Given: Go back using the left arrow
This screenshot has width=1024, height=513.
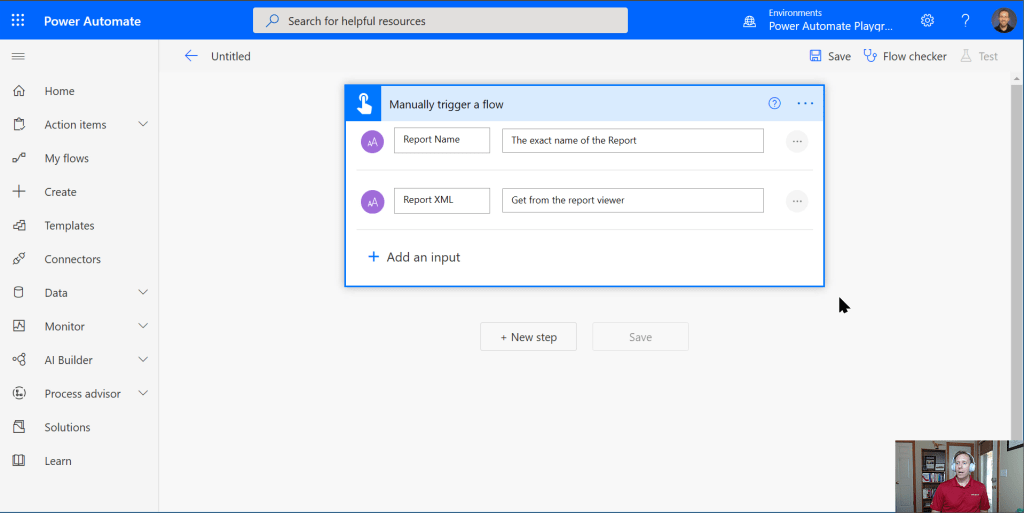Looking at the screenshot, I should pos(191,56).
